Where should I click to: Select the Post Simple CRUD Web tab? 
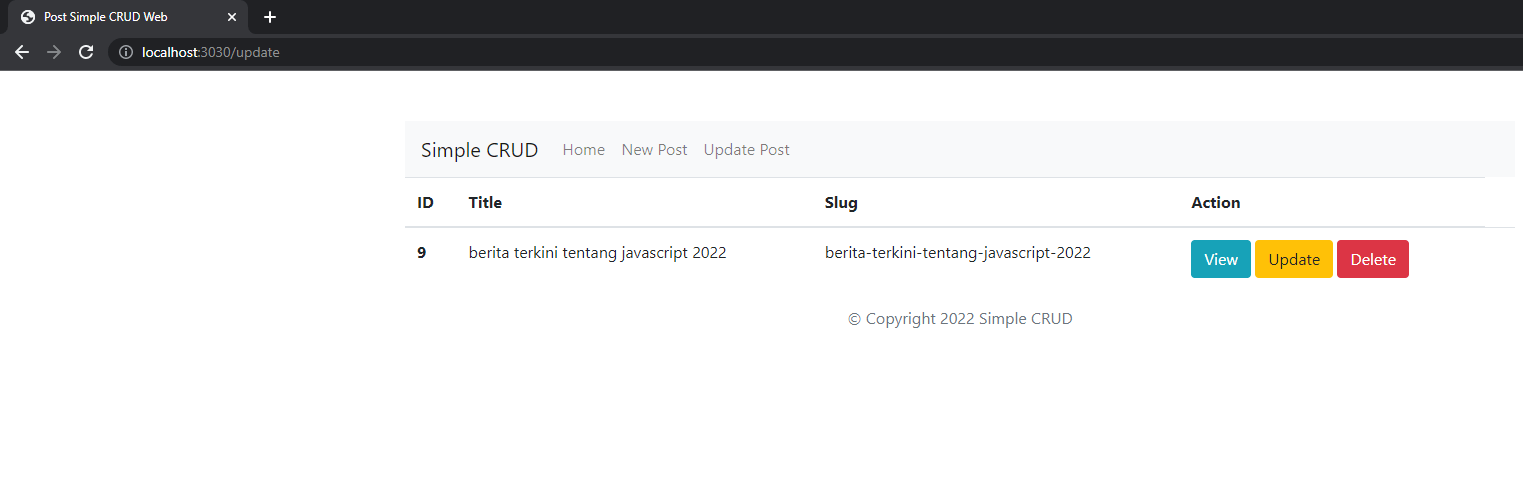(x=128, y=17)
